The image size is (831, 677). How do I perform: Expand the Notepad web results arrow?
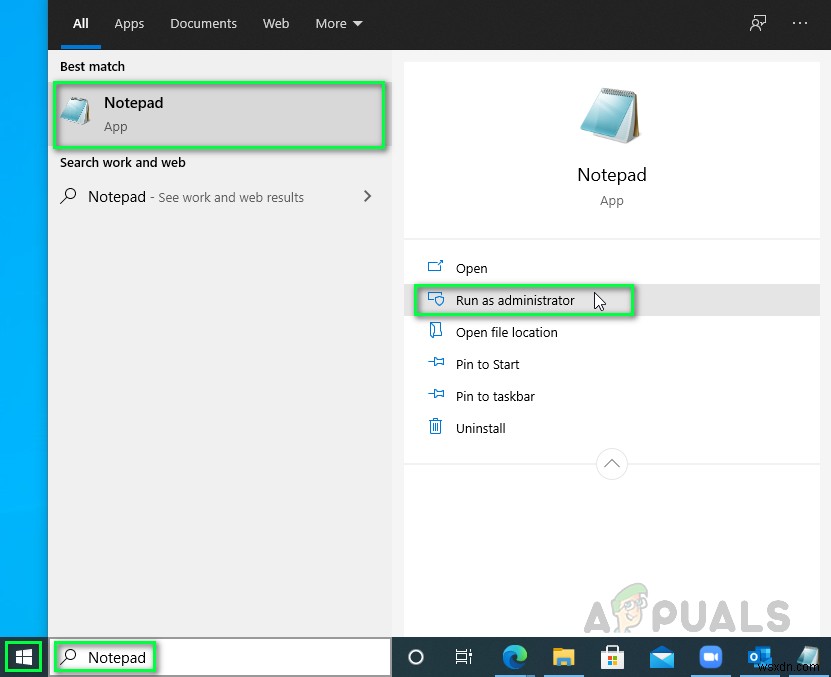[x=368, y=197]
